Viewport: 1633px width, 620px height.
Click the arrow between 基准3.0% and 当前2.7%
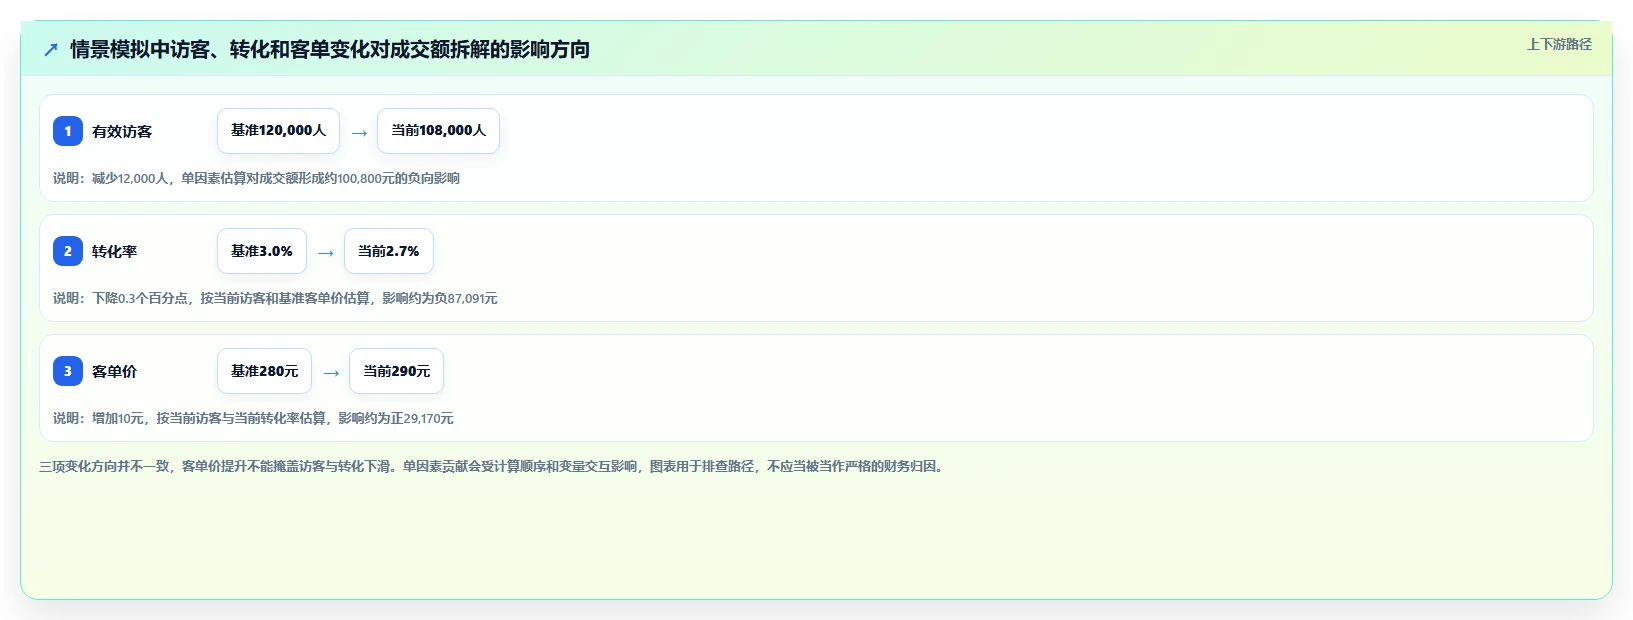[326, 253]
